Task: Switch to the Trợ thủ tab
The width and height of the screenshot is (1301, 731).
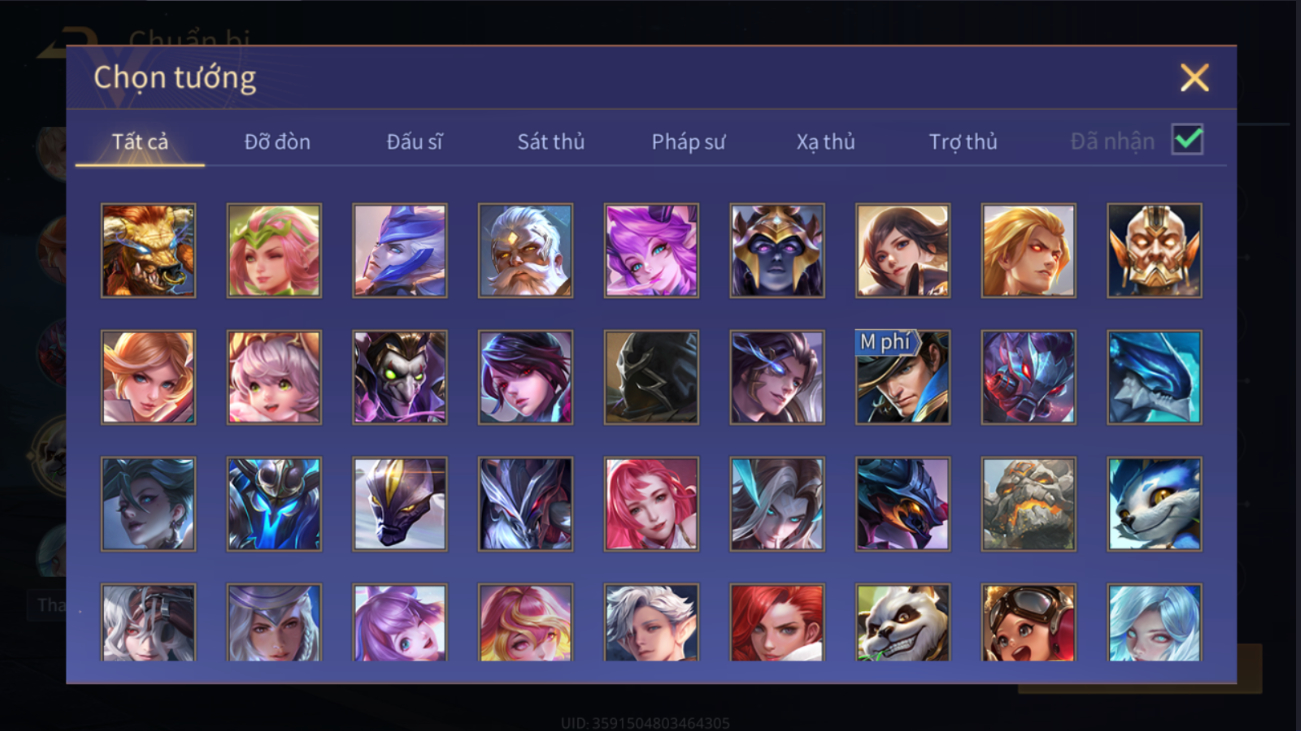Action: coord(963,142)
